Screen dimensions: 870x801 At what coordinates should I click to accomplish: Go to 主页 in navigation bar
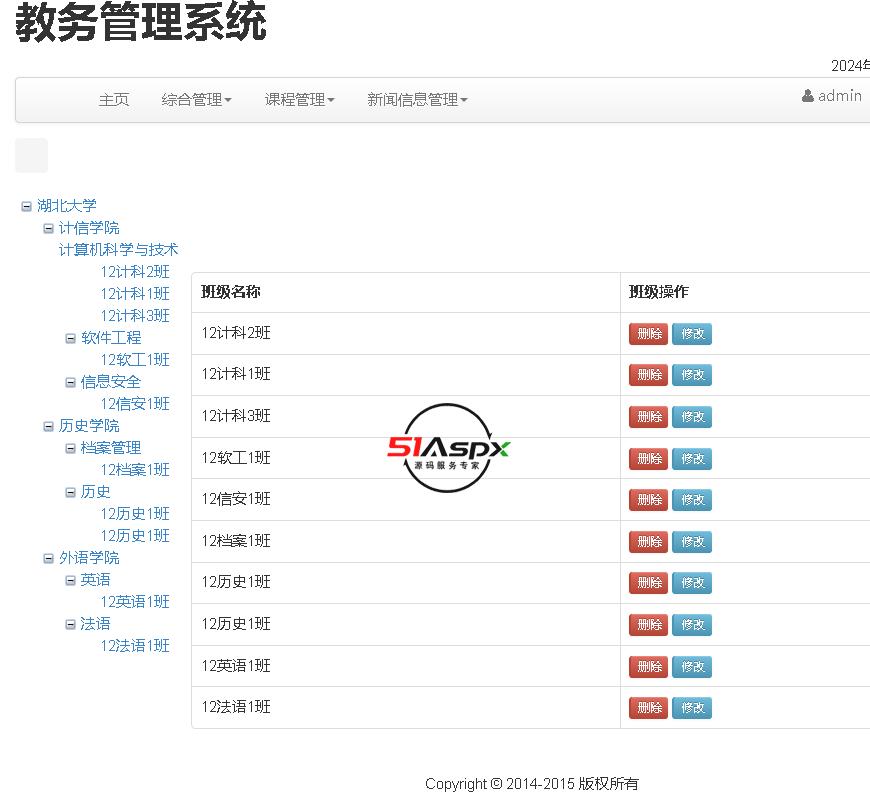pyautogui.click(x=114, y=99)
